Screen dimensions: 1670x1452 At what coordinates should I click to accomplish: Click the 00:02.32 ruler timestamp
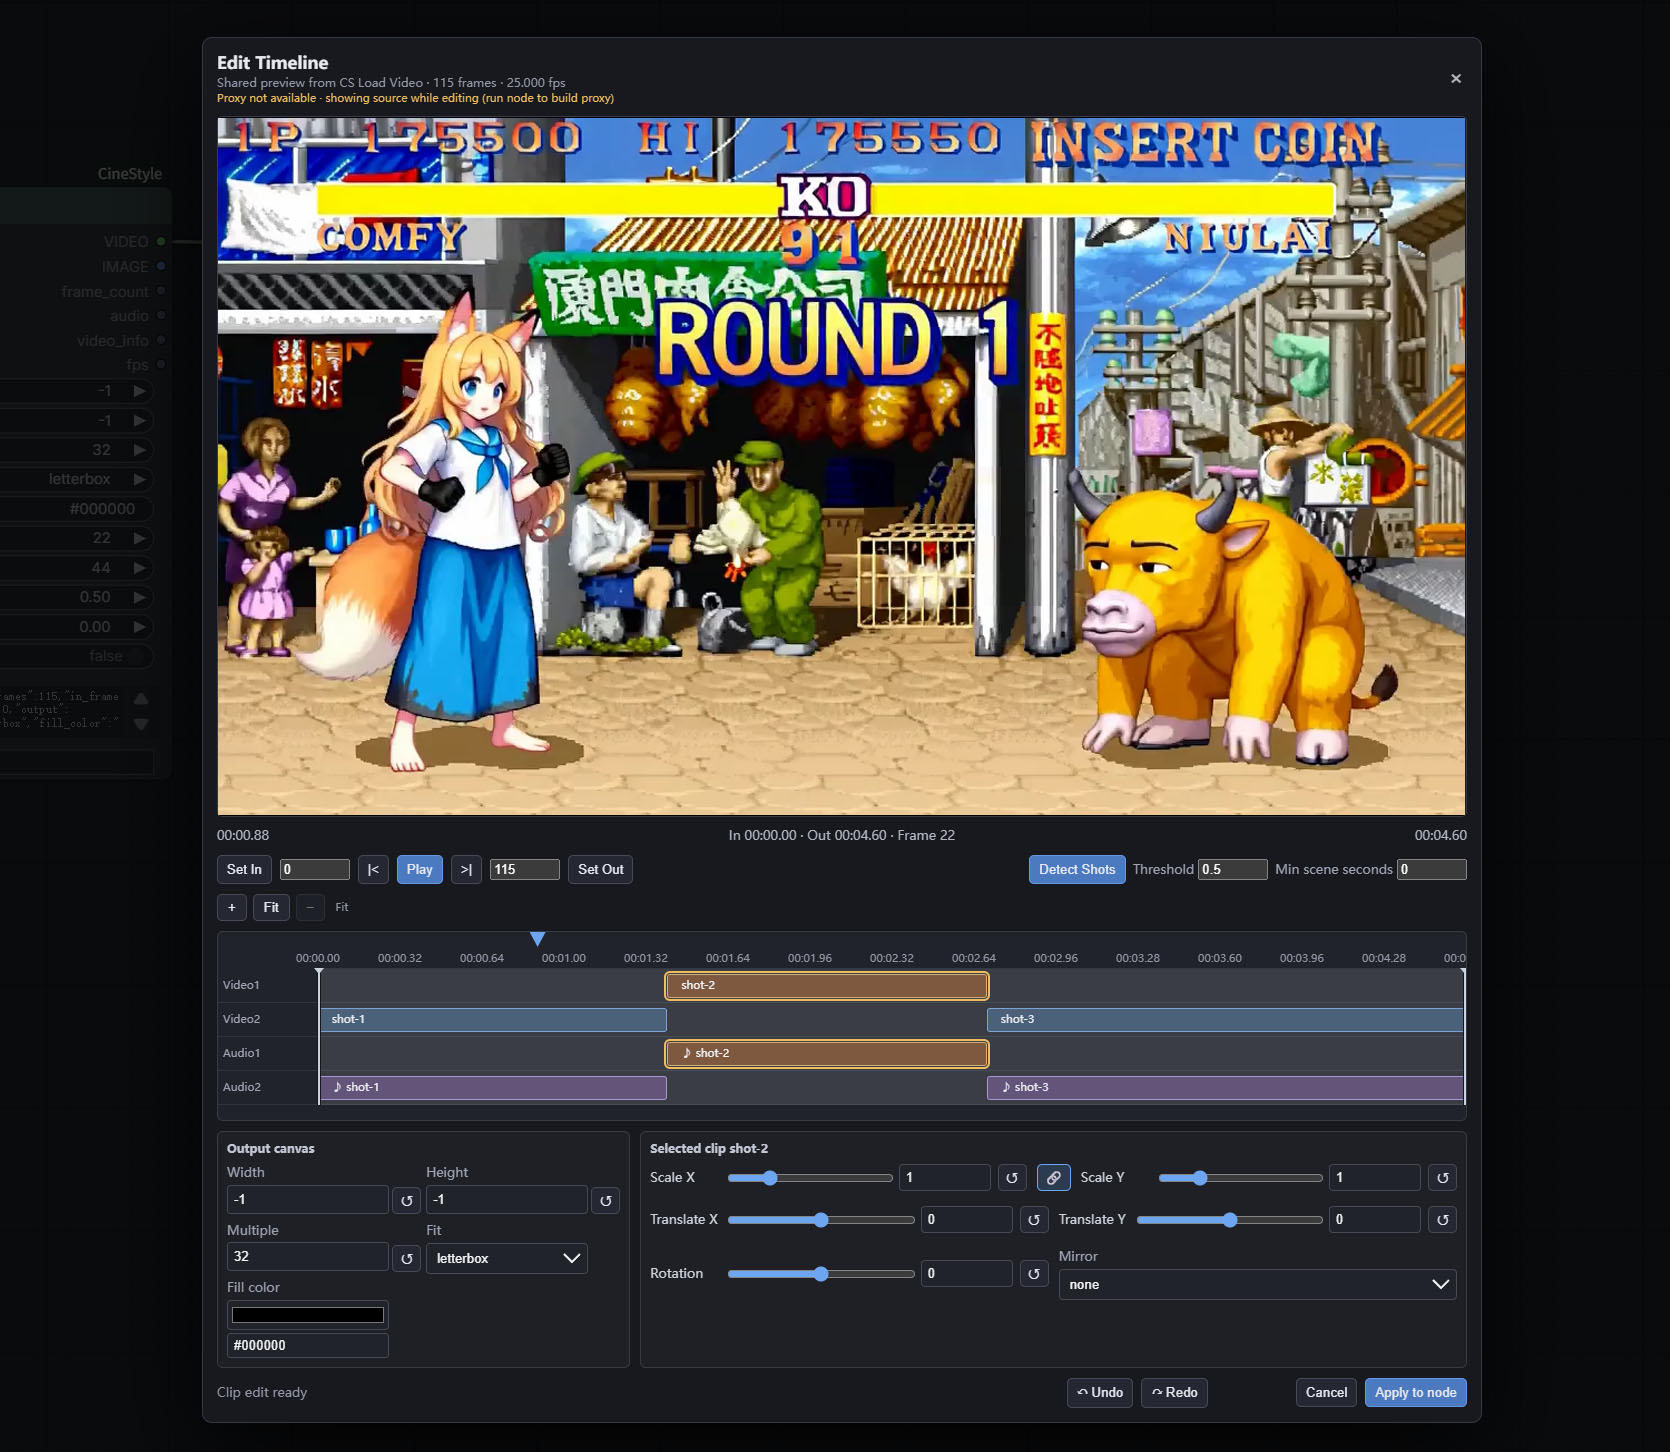coord(891,958)
